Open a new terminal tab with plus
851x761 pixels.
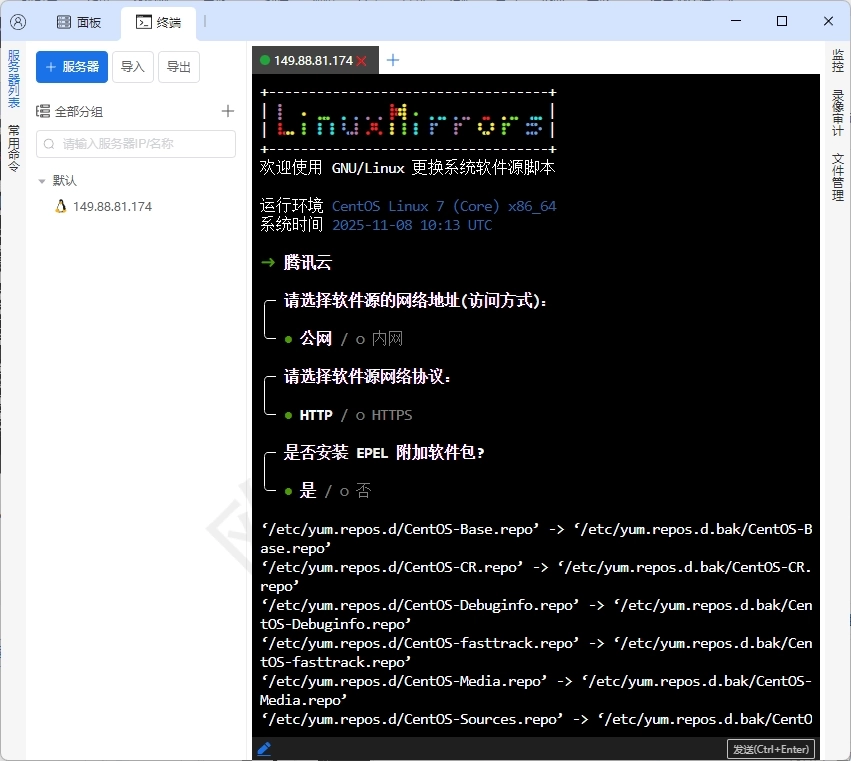393,60
